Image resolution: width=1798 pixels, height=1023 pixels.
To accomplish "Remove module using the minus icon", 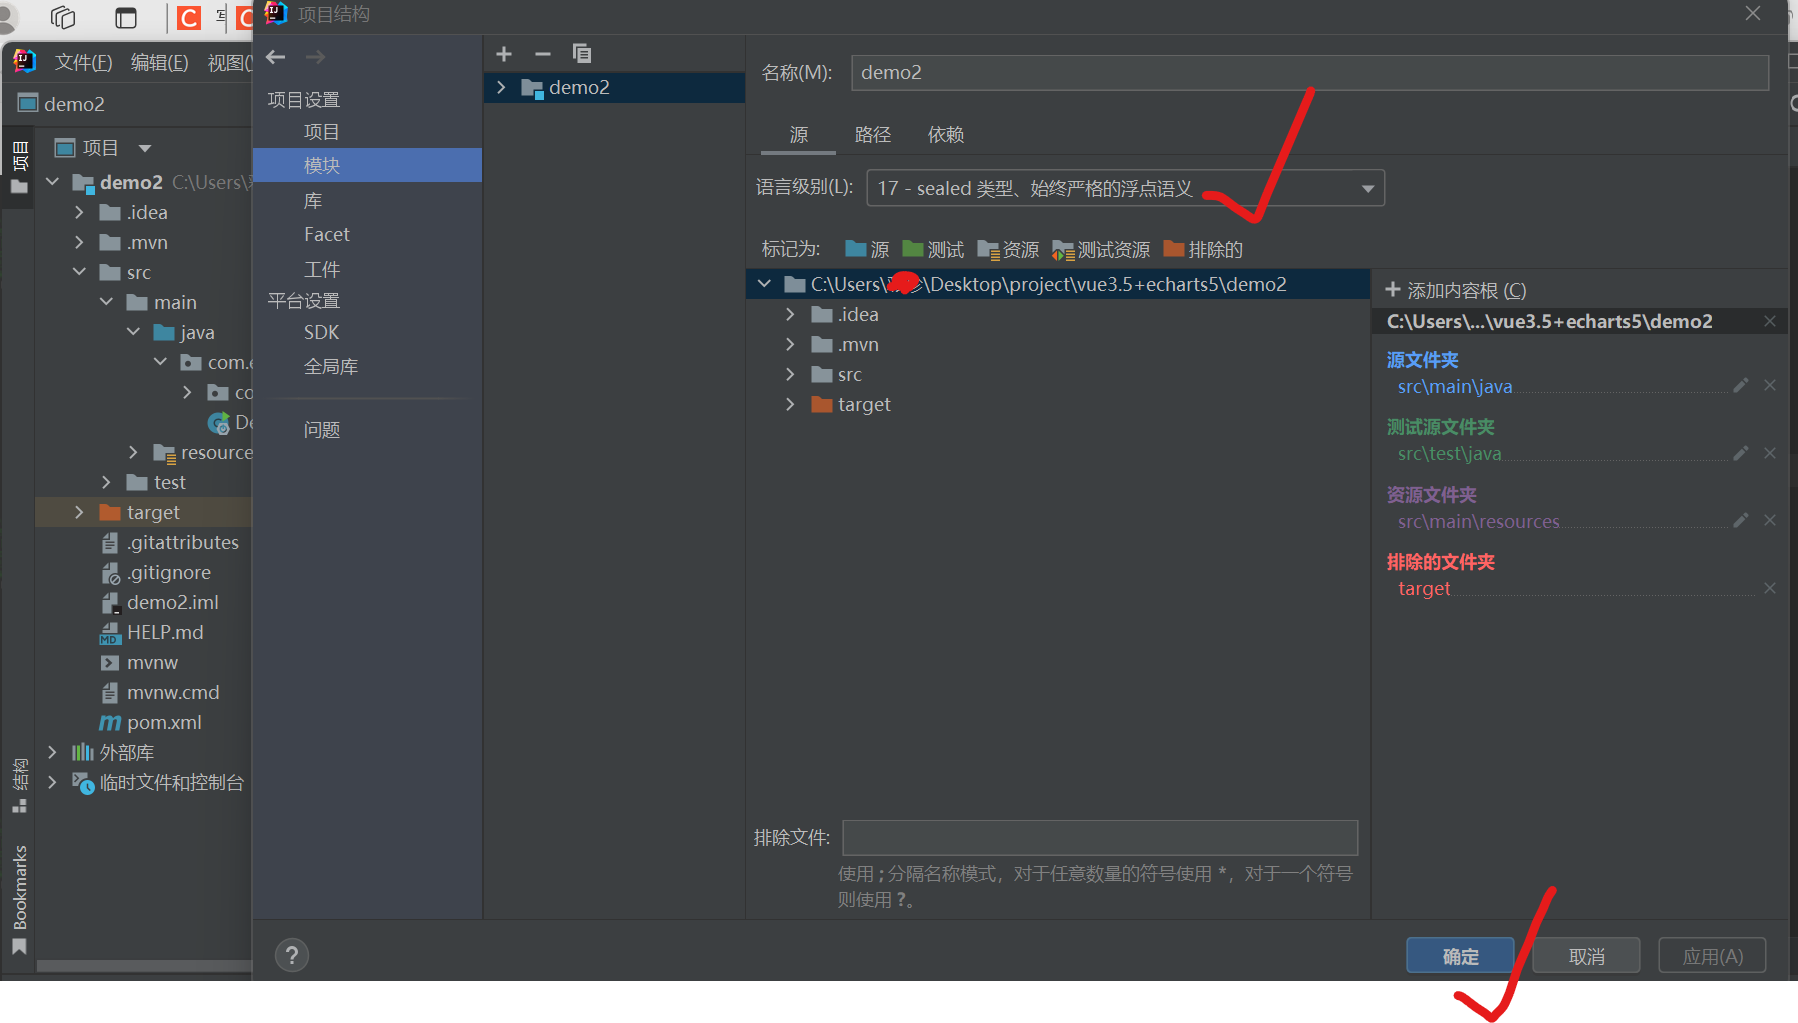I will coord(542,54).
